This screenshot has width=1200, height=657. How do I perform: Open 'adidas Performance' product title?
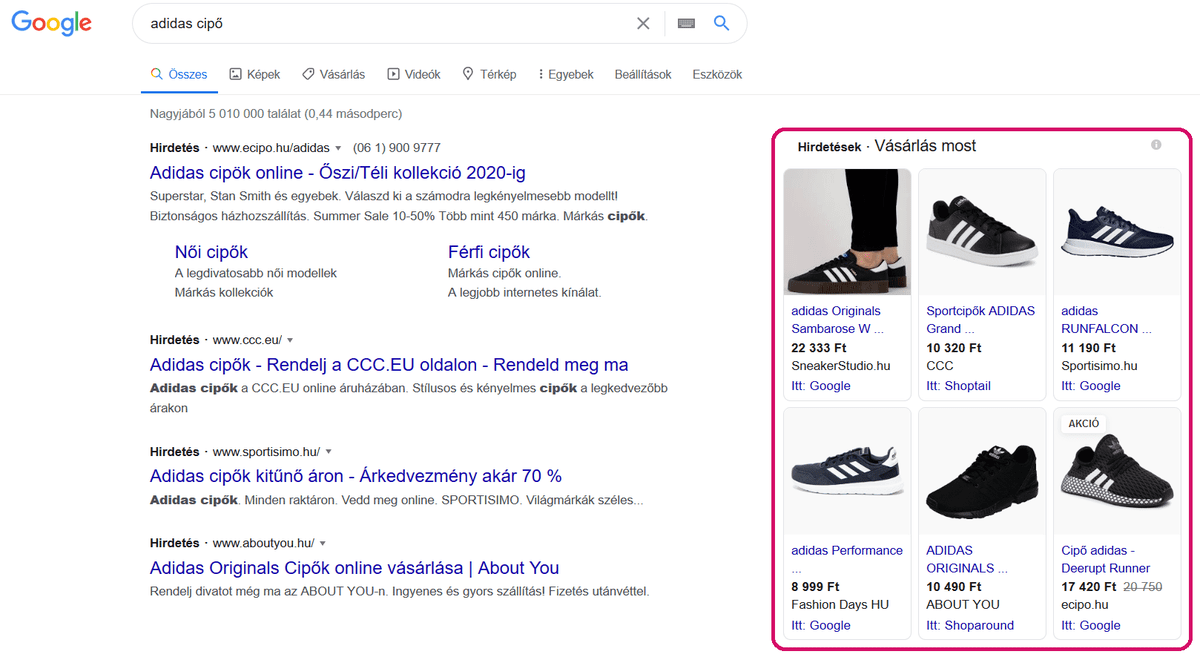[847, 559]
